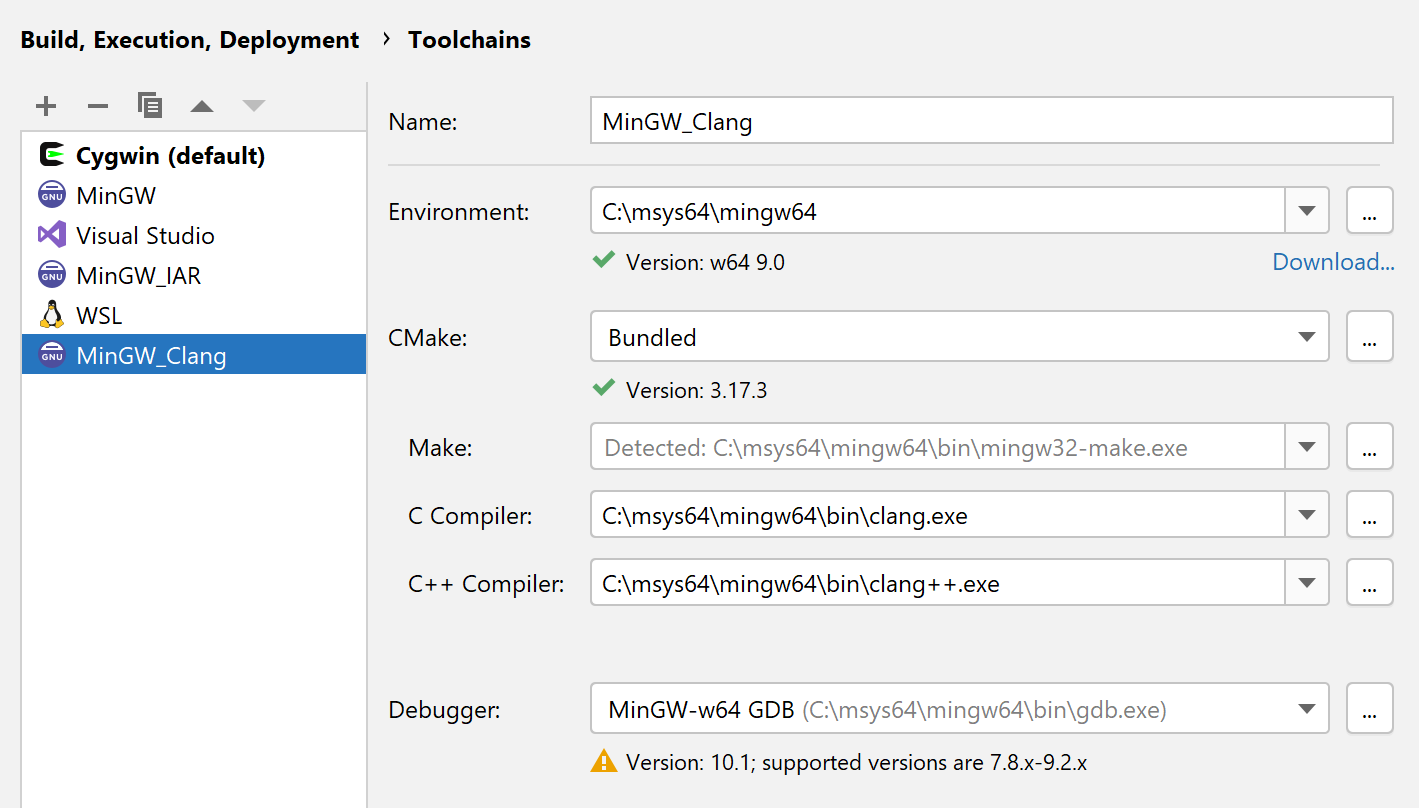Expand the Make dropdown arrow
Viewport: 1419px width, 808px height.
click(x=1306, y=447)
